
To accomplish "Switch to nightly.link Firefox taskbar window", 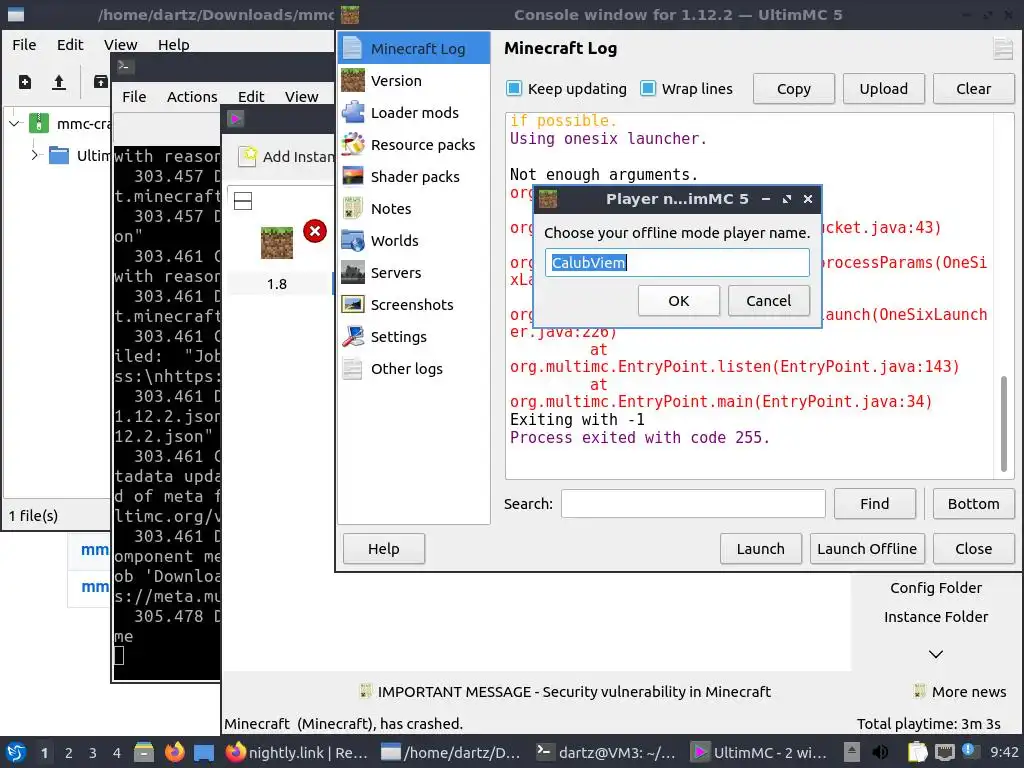I will click(298, 752).
